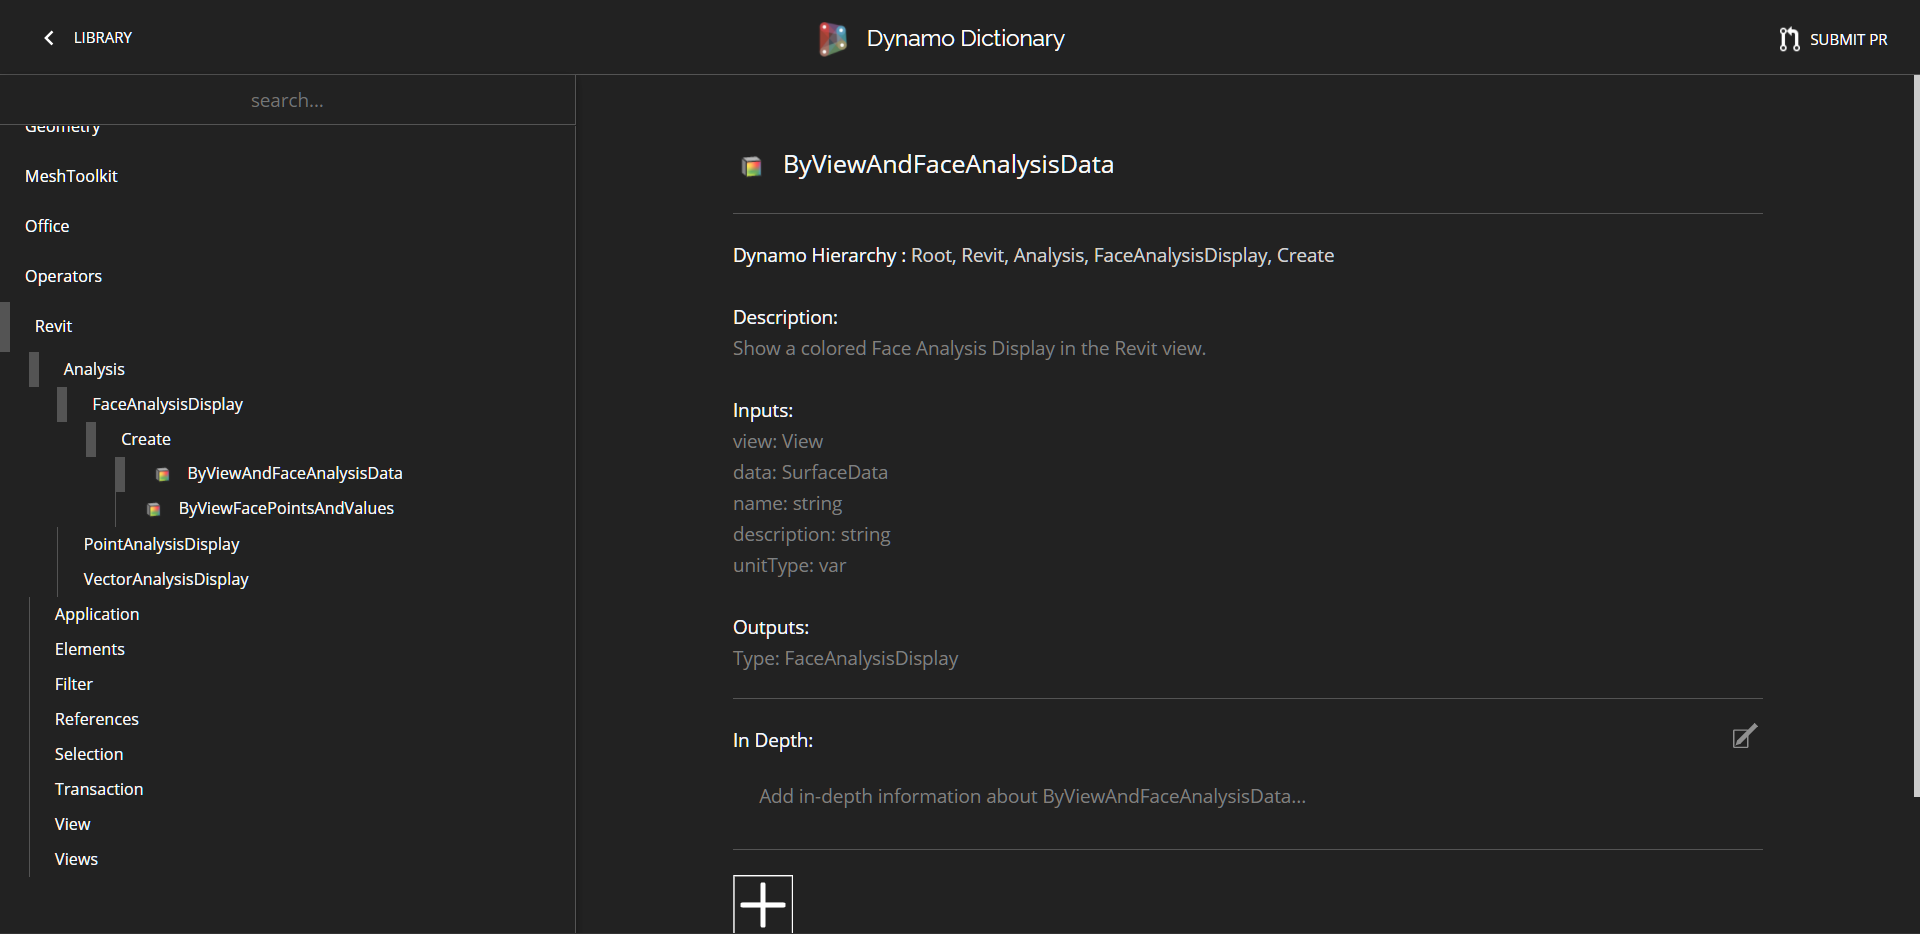Select the ByViewAndFaceAnalysisData node icon in tree
The image size is (1920, 934).
[161, 474]
